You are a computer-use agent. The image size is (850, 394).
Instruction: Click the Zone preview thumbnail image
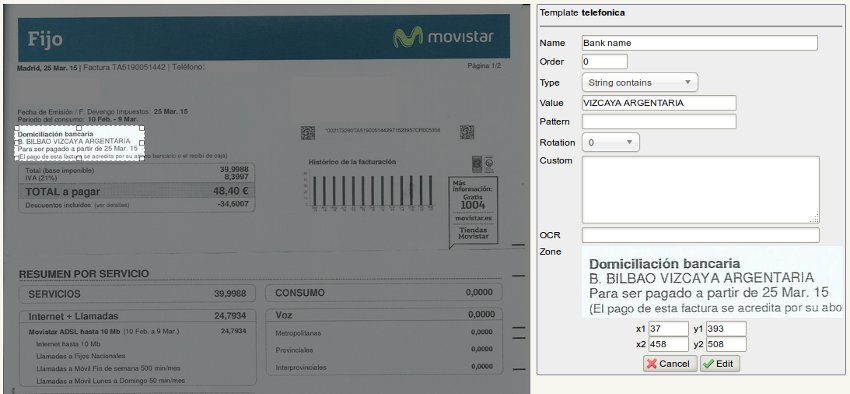pyautogui.click(x=712, y=282)
